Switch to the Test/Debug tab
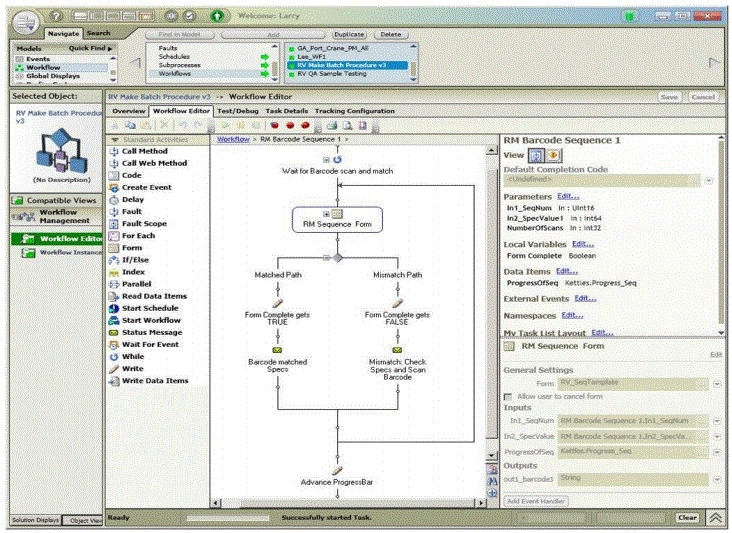Viewport: 732px width, 533px height. pos(238,111)
